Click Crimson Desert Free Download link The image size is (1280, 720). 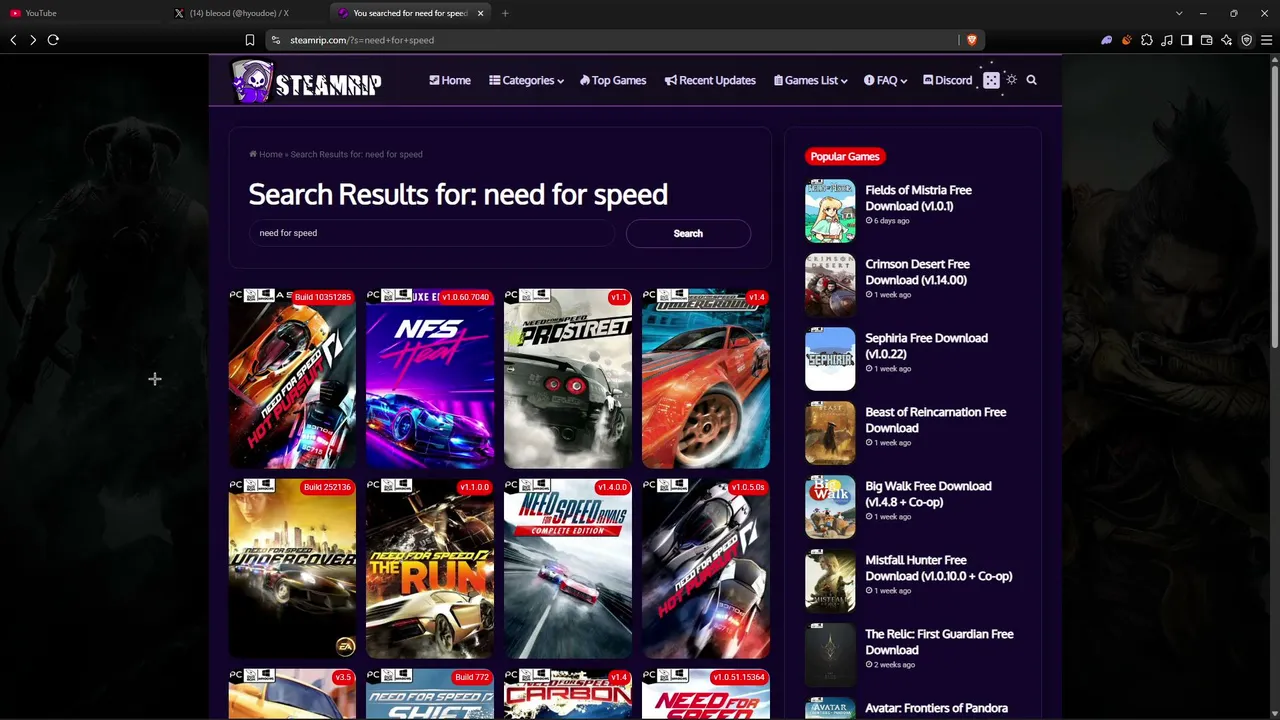tap(917, 272)
